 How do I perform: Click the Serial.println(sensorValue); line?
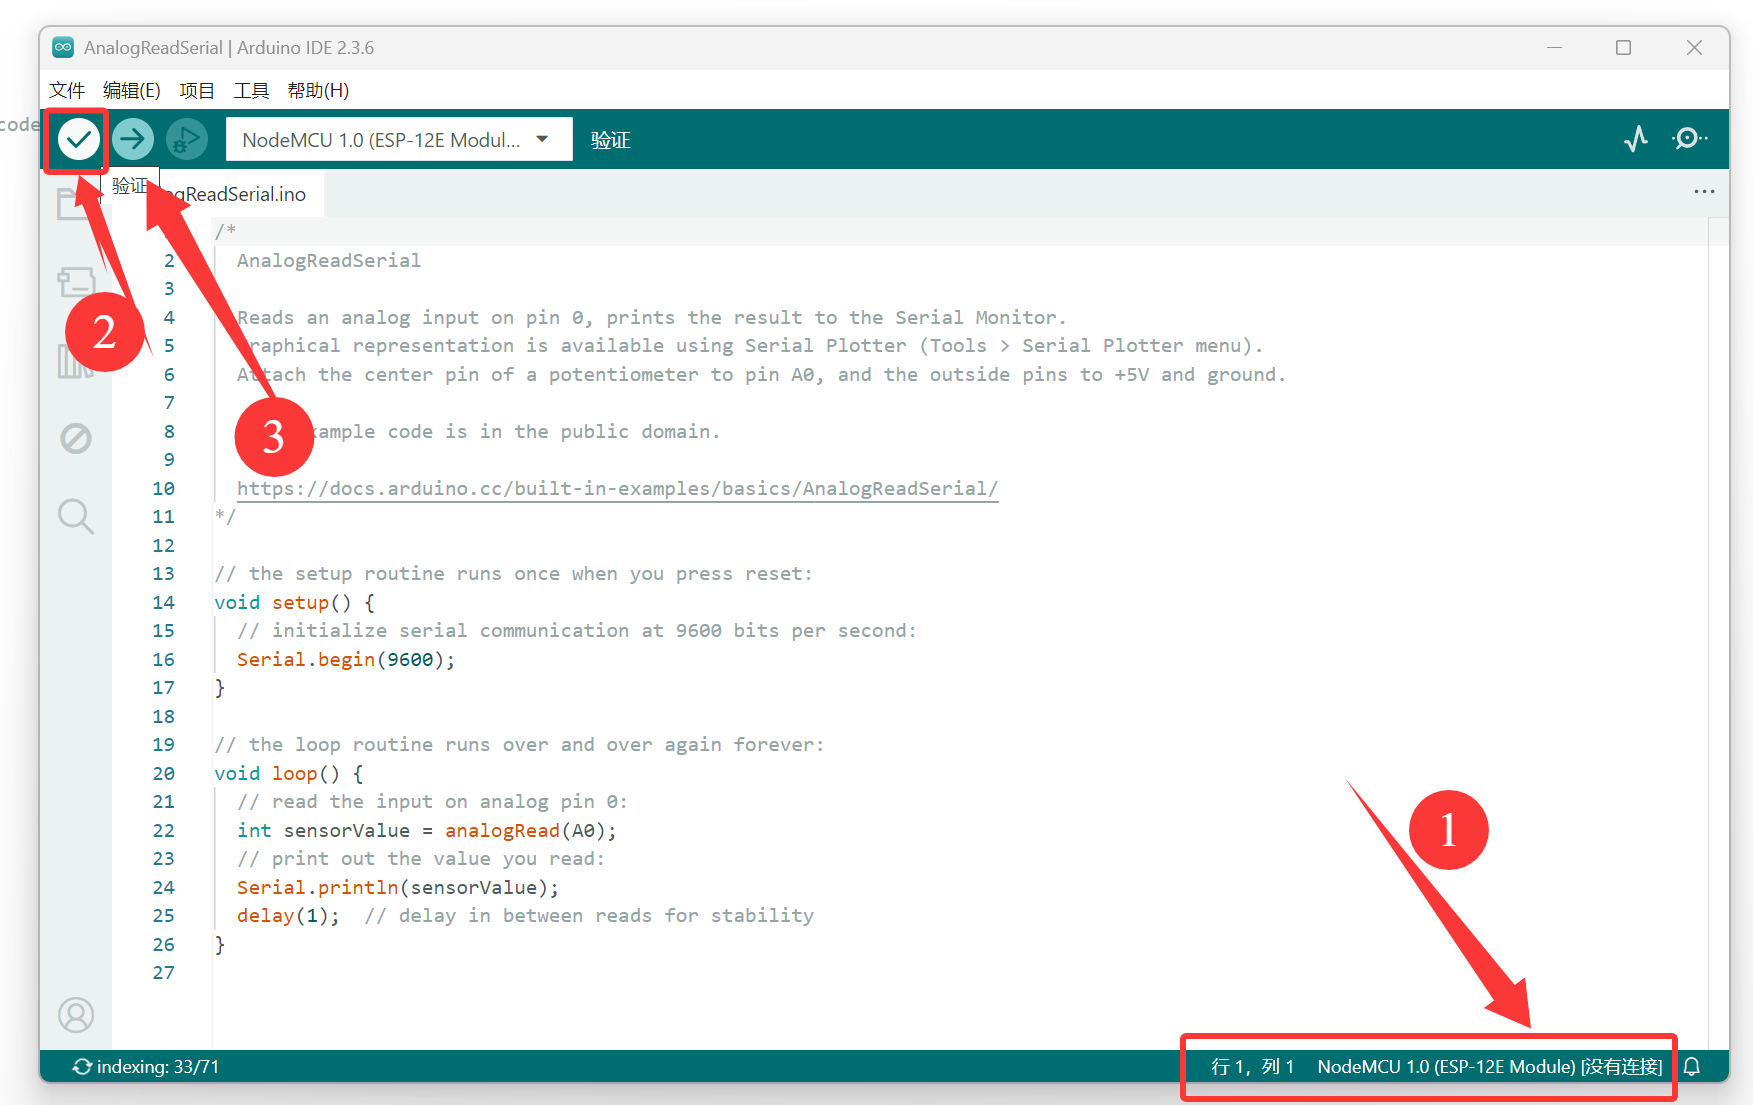[397, 887]
